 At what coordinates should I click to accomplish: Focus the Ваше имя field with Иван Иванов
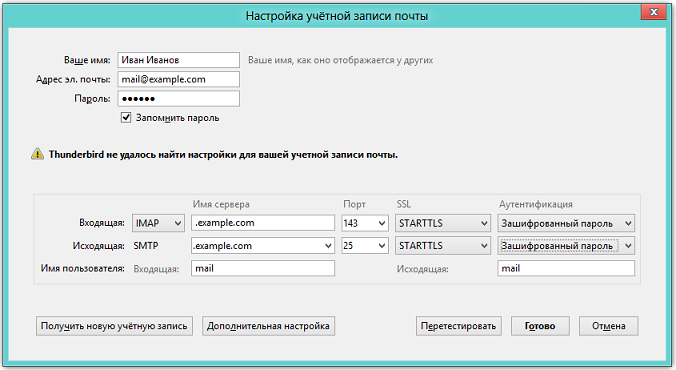tap(178, 60)
